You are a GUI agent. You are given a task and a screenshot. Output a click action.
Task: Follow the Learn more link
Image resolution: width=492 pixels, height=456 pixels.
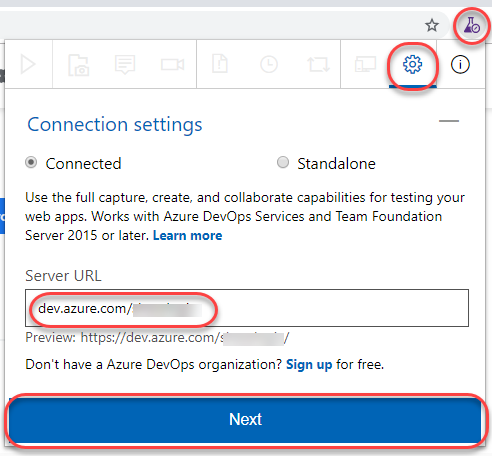[x=188, y=236]
